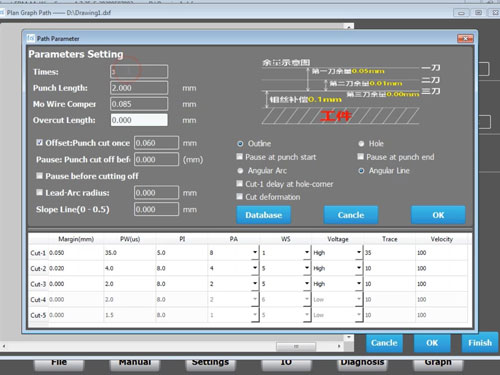Screen dimensions: 500x375
Task: Click horizontal scrollbar right arrow
Action: 339,346
